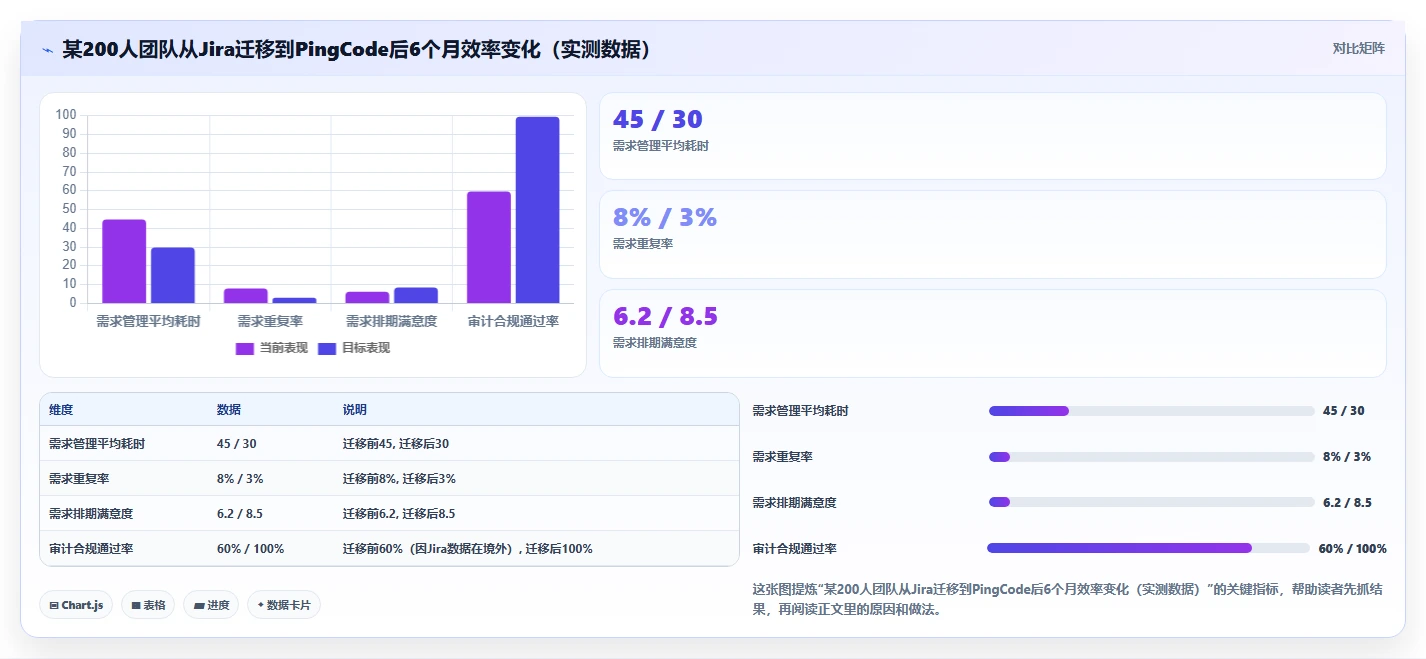Click the summary paragraph below progress bars
This screenshot has width=1426, height=659.
1068,599
